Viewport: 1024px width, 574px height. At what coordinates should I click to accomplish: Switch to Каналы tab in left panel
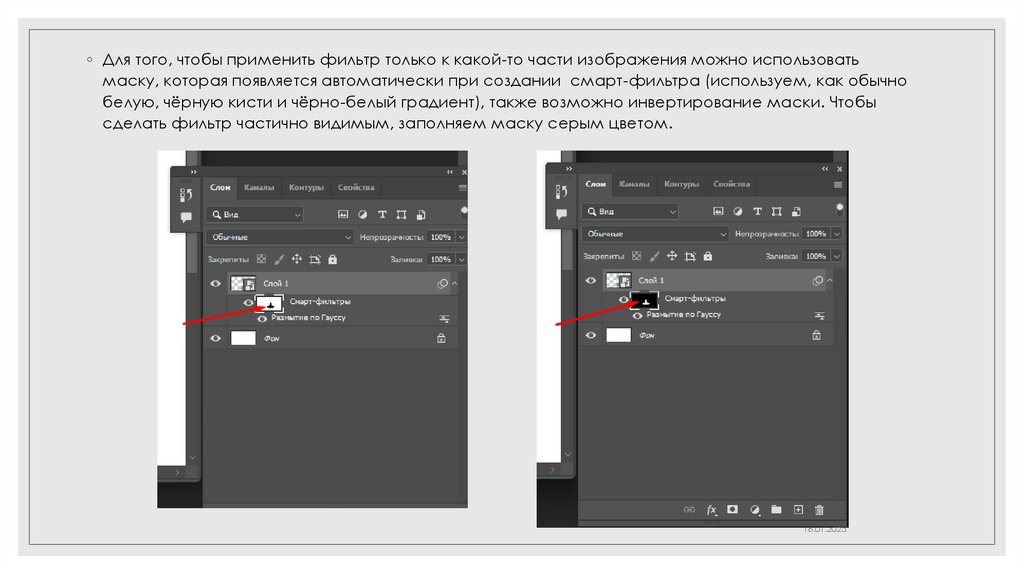[259, 187]
